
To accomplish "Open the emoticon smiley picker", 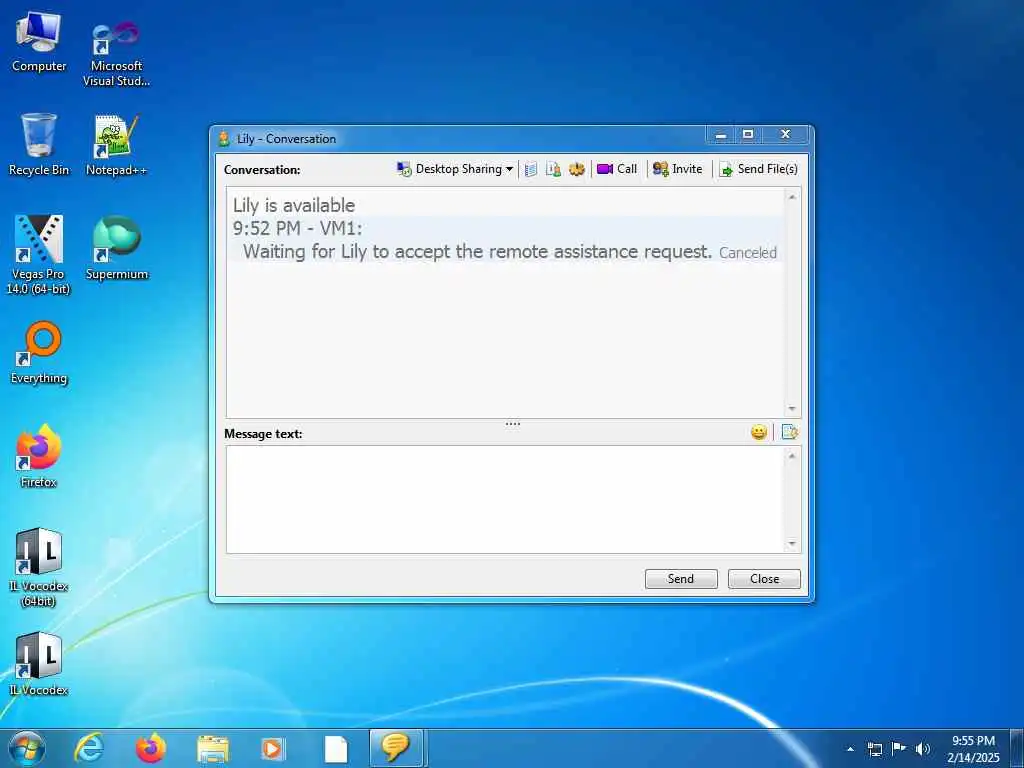I will 758,432.
